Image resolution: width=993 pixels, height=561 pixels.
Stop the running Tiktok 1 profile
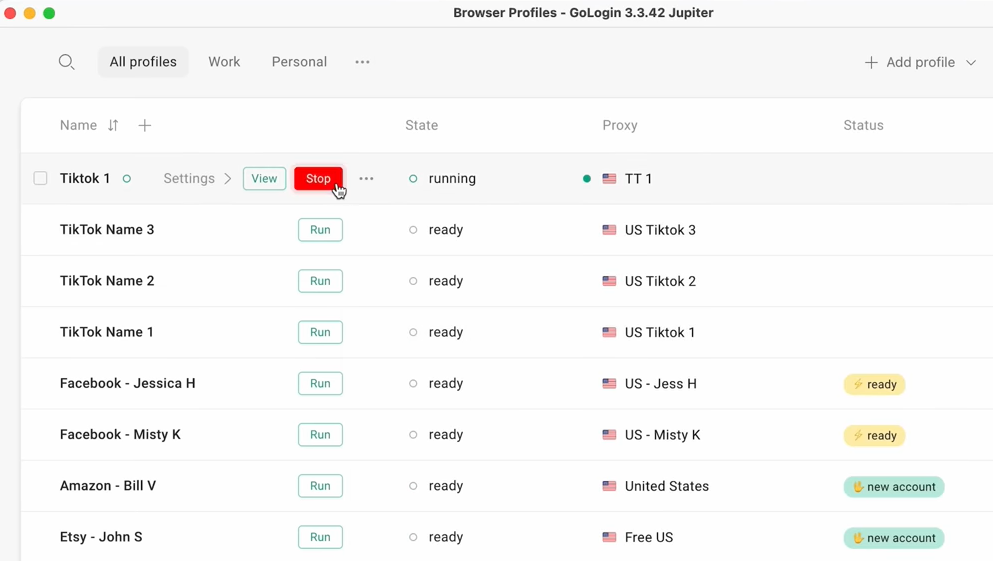pos(319,179)
